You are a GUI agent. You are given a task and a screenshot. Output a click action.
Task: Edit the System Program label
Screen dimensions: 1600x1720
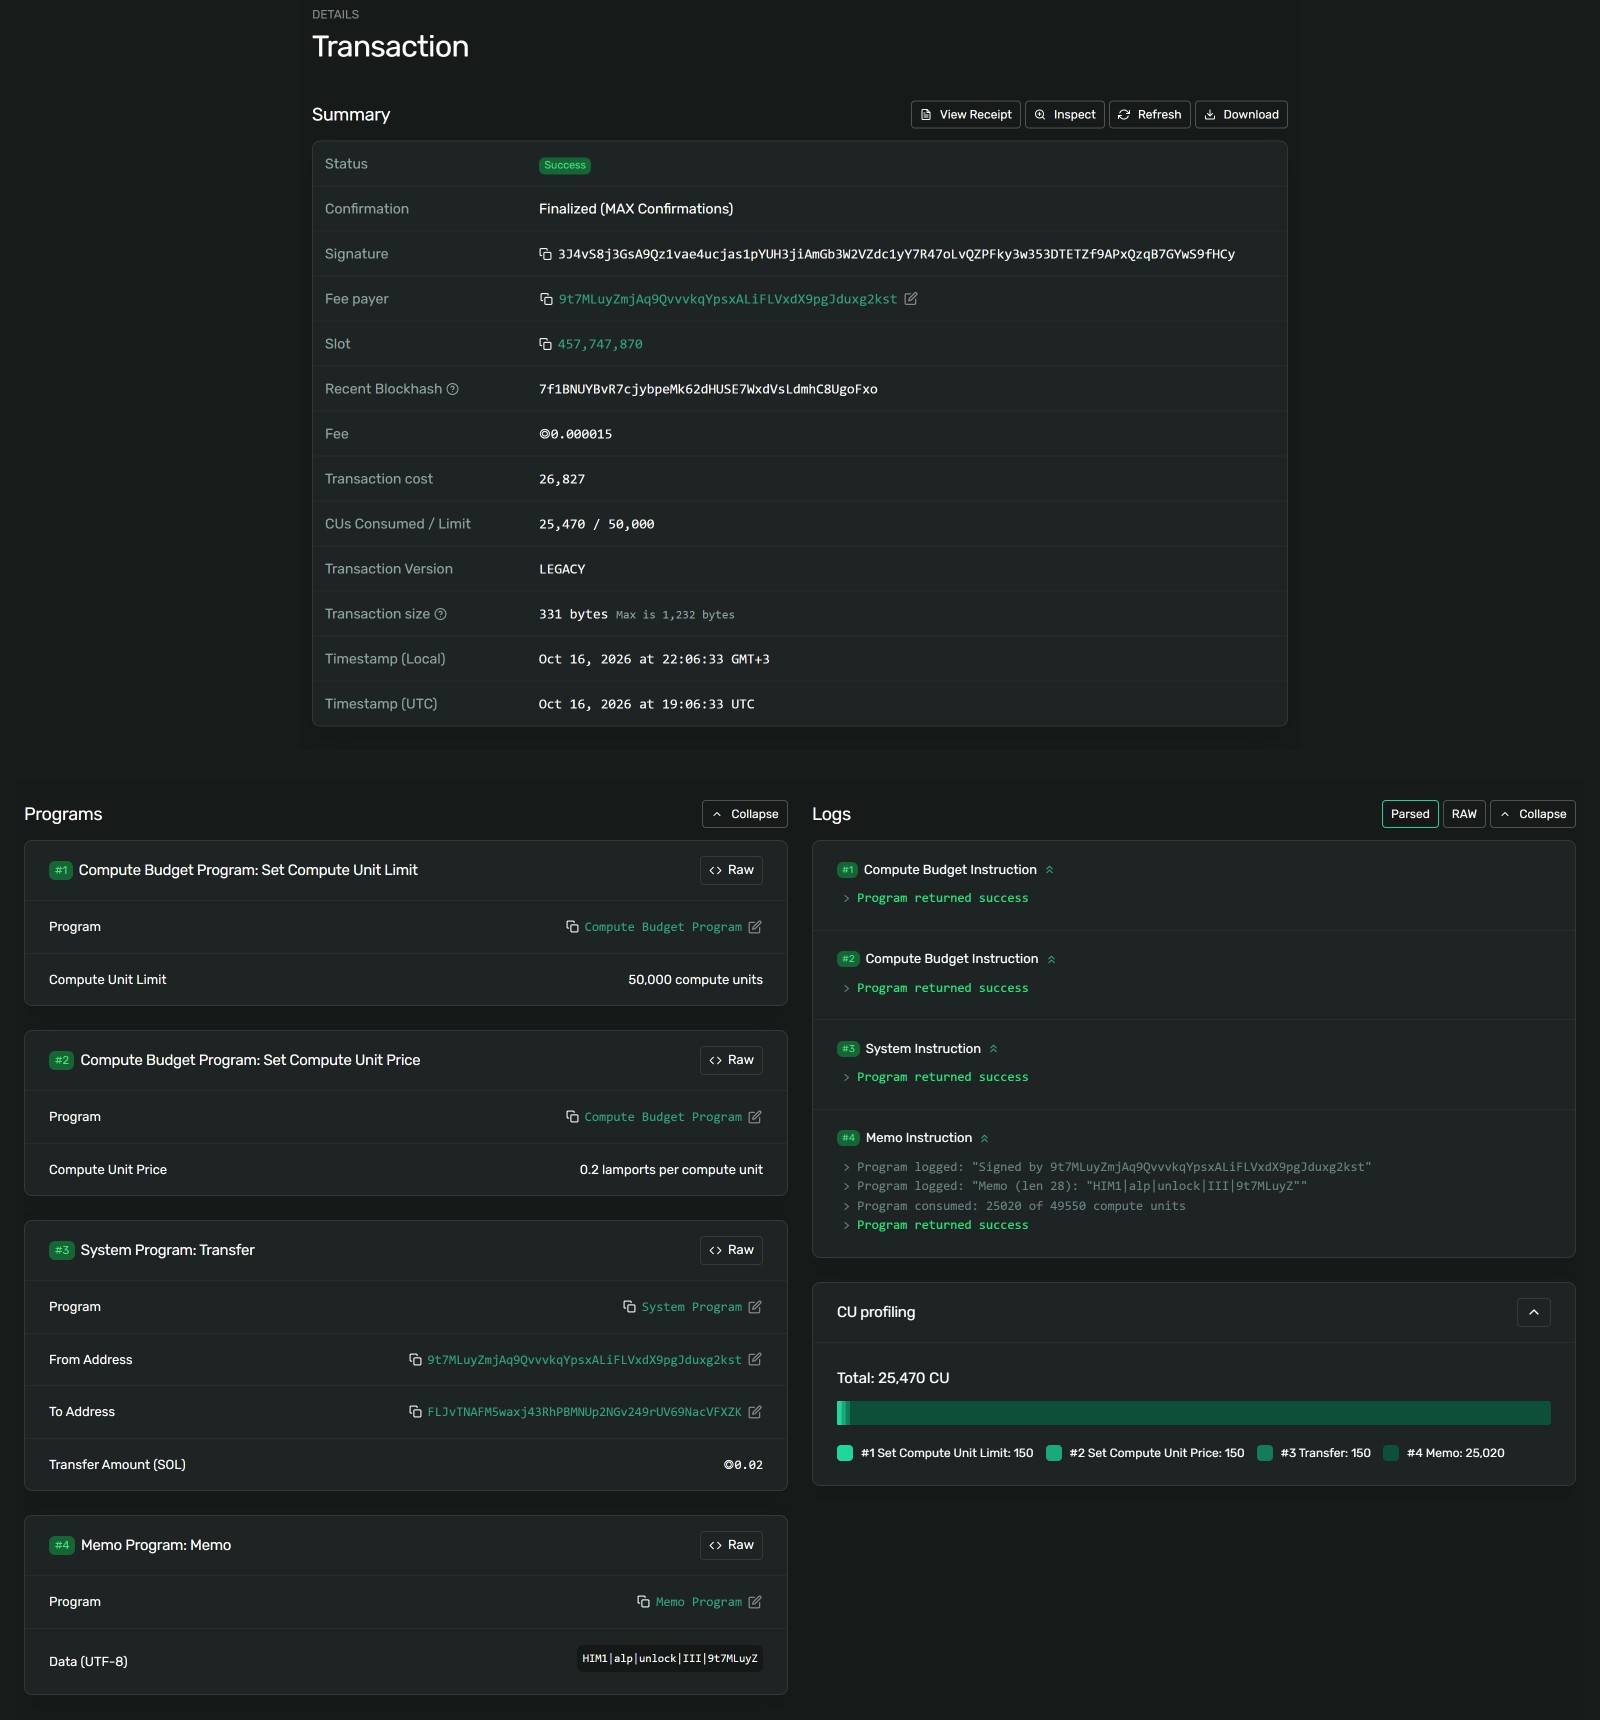pyautogui.click(x=755, y=1307)
